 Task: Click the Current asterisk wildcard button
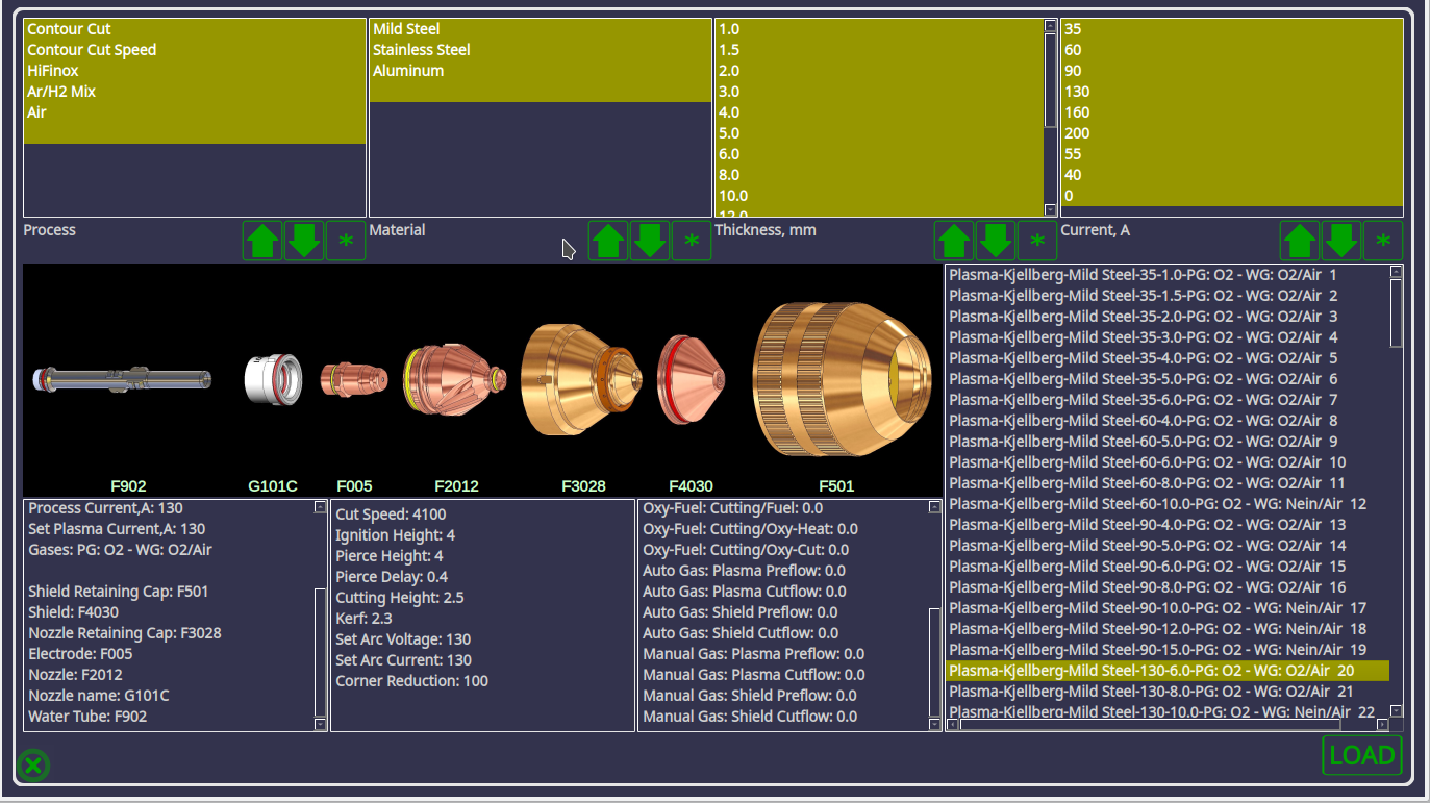[1383, 242]
